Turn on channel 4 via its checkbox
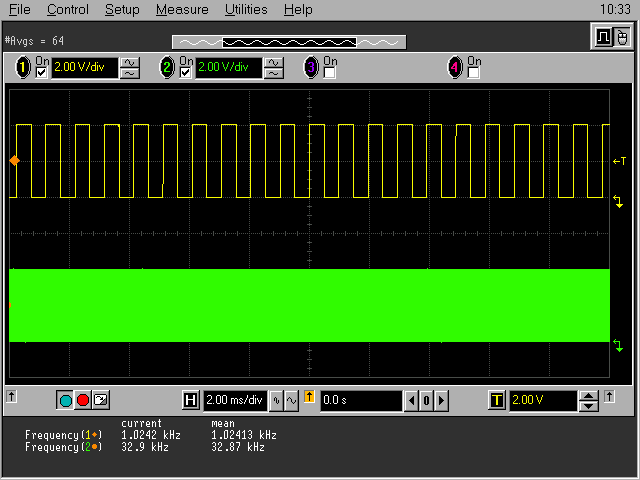The width and height of the screenshot is (640, 480). (474, 73)
